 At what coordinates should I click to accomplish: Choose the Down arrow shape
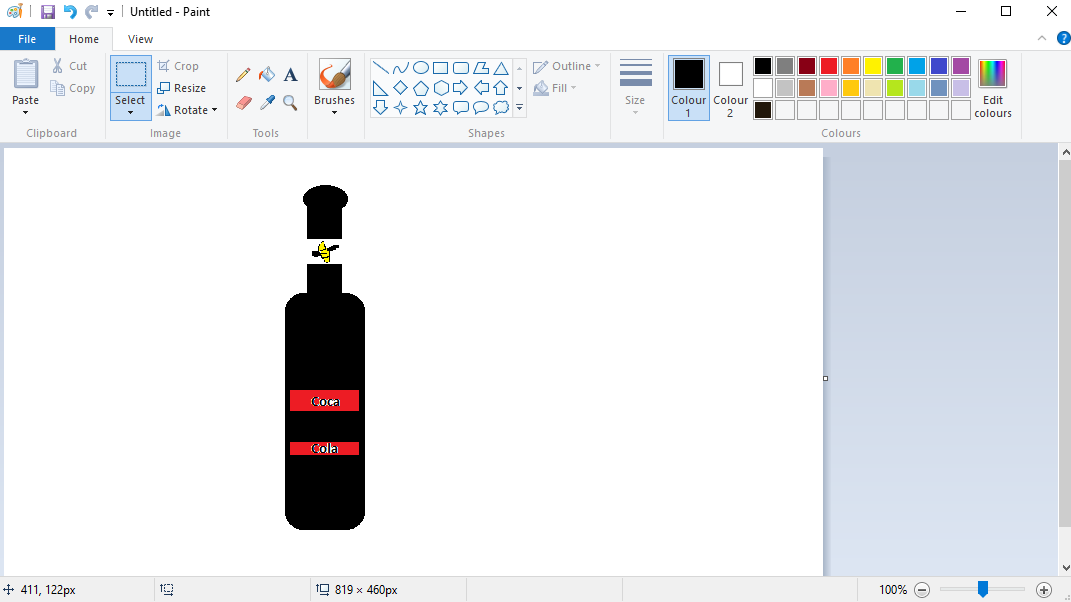[x=380, y=107]
